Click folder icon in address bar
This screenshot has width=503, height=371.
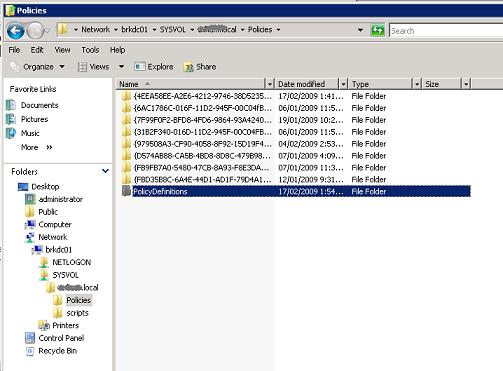[x=63, y=30]
